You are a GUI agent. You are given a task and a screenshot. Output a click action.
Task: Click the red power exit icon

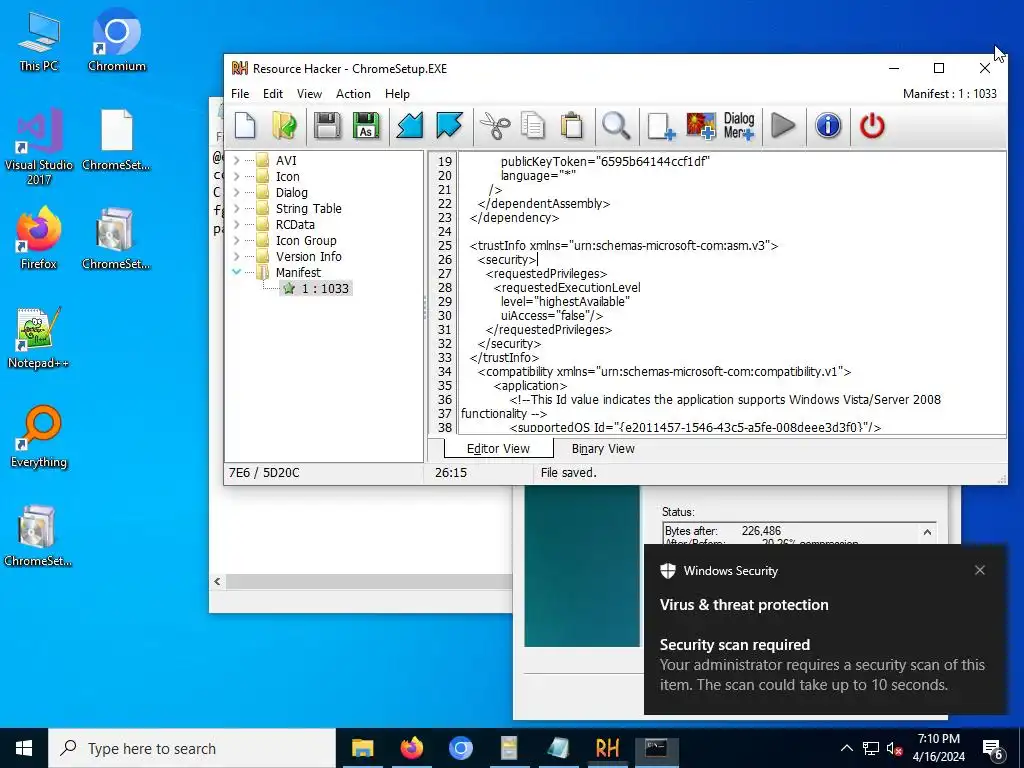[872, 125]
